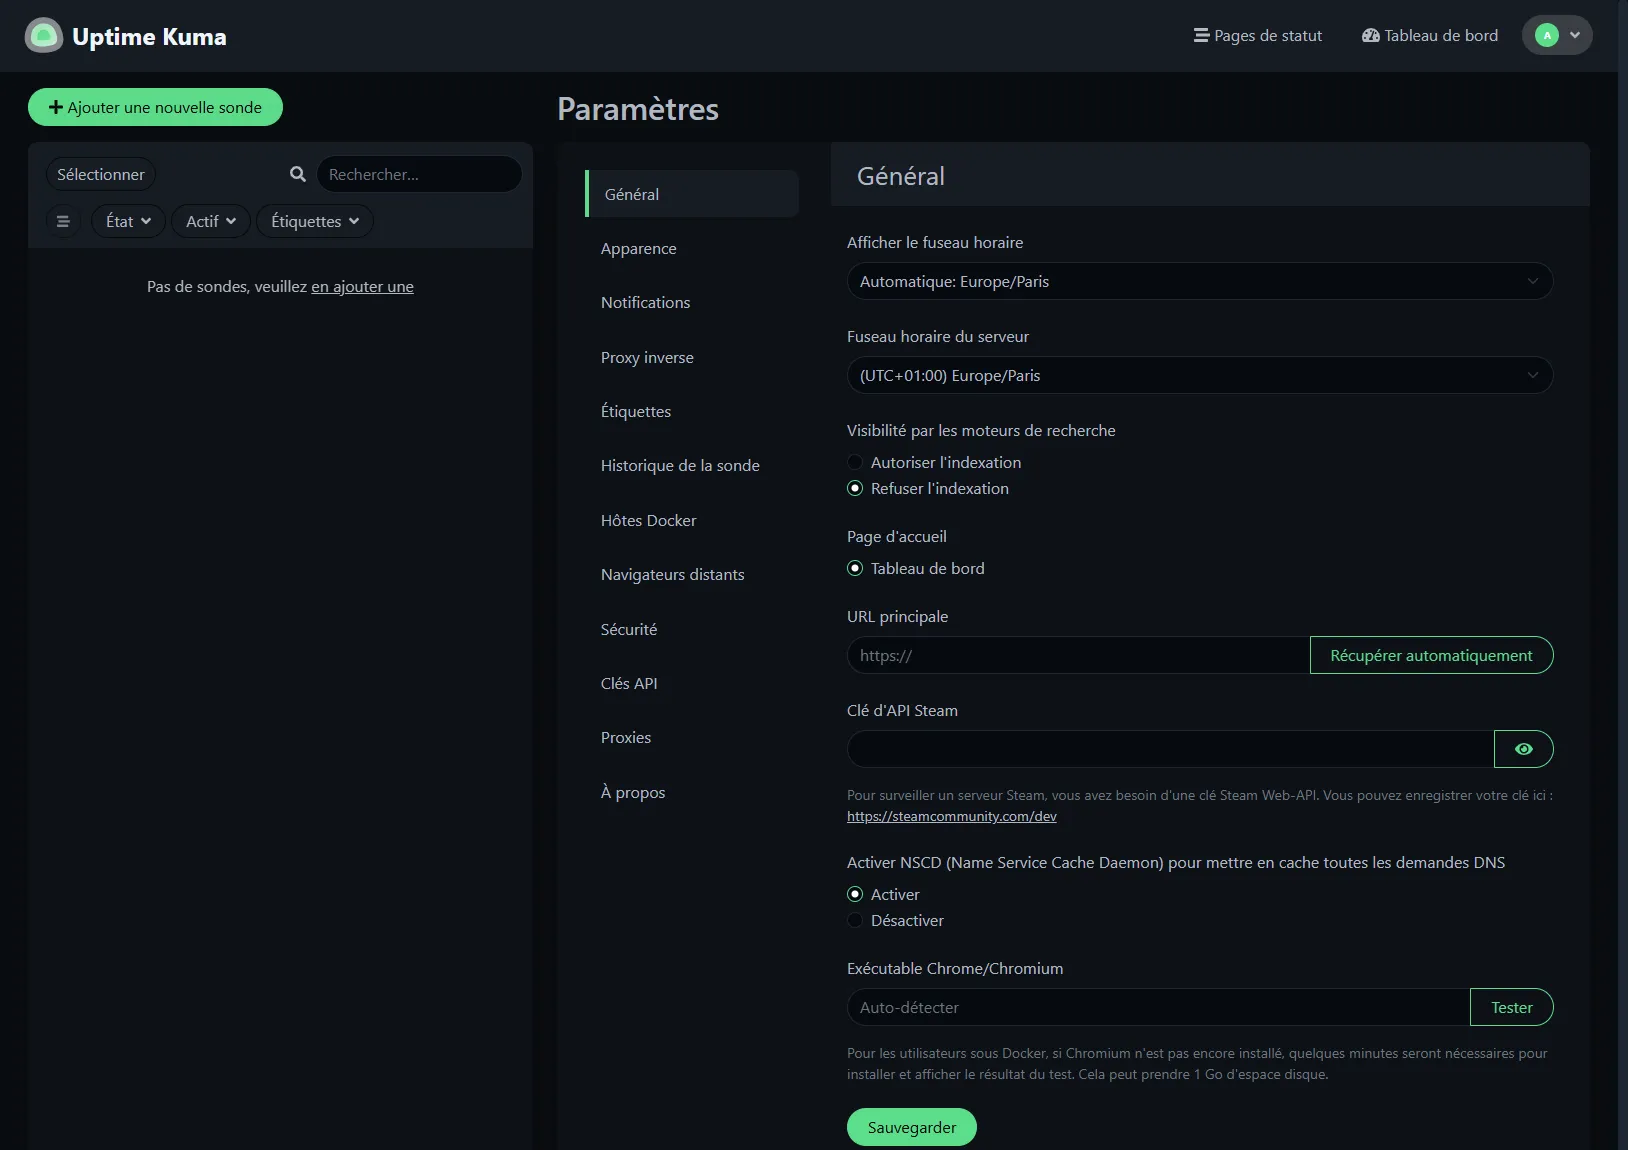Select Autoriser l'indexation radio option
Image resolution: width=1628 pixels, height=1150 pixels.
pos(855,462)
